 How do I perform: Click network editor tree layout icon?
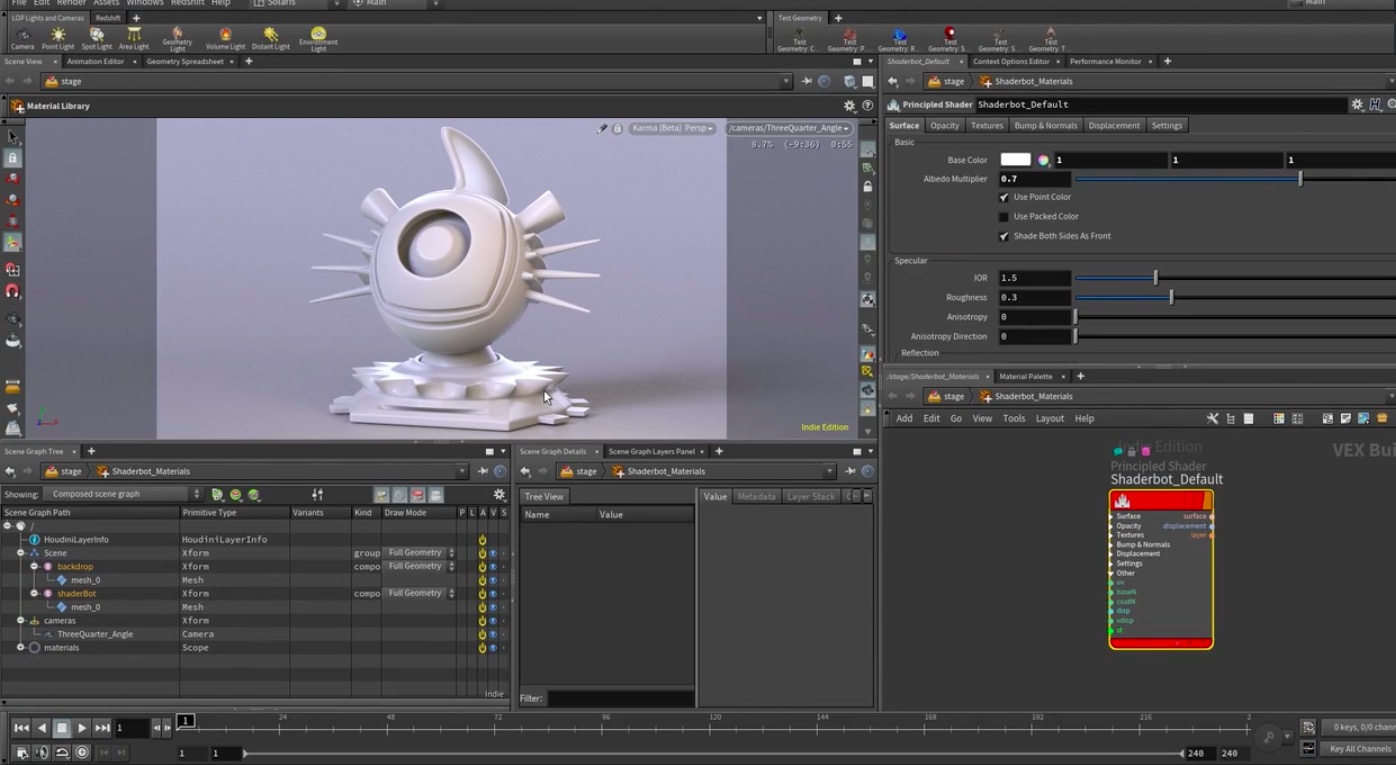pyautogui.click(x=1230, y=418)
